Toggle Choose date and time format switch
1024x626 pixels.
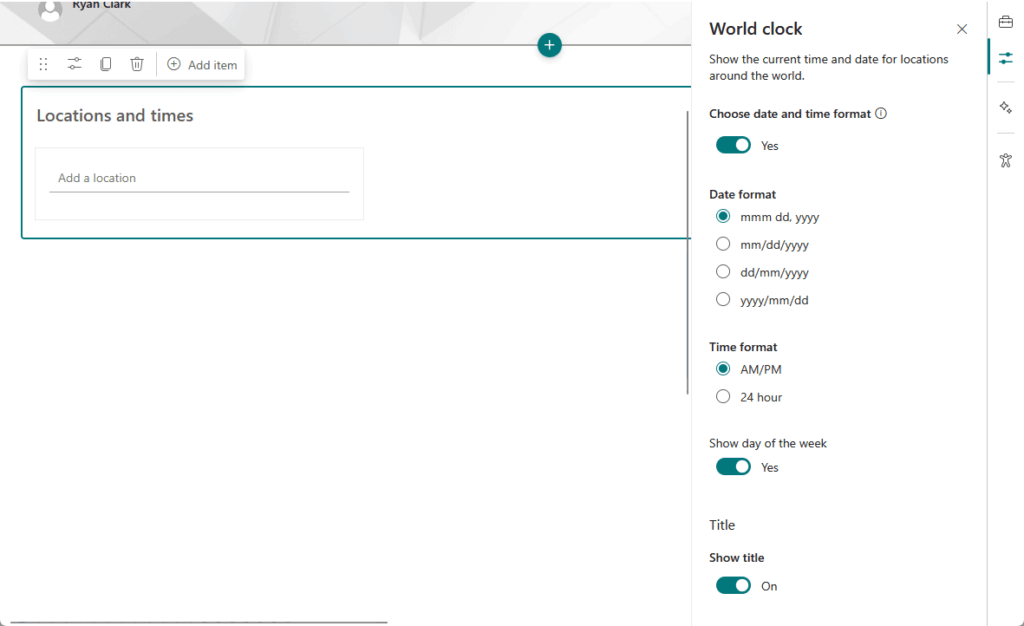coord(733,145)
